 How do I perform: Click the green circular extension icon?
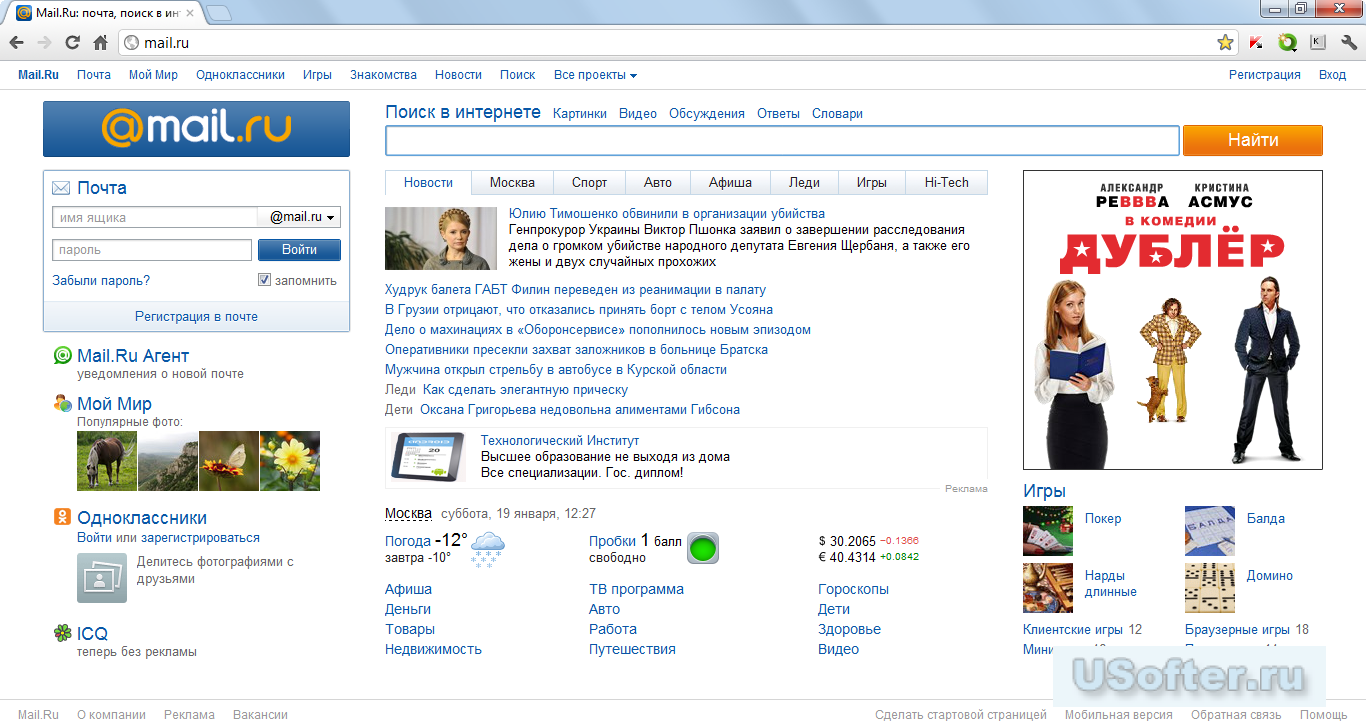[x=1288, y=43]
